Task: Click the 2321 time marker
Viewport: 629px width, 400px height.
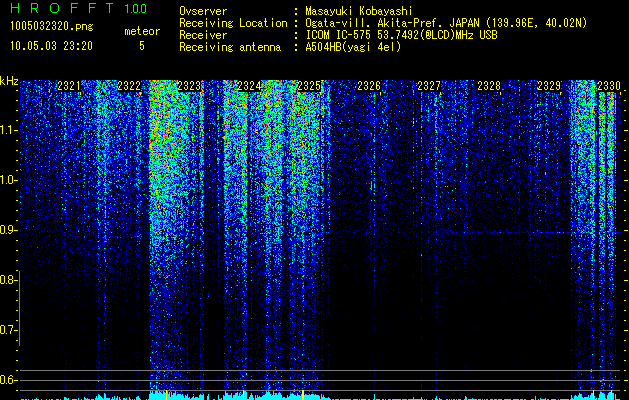Action: click(69, 86)
